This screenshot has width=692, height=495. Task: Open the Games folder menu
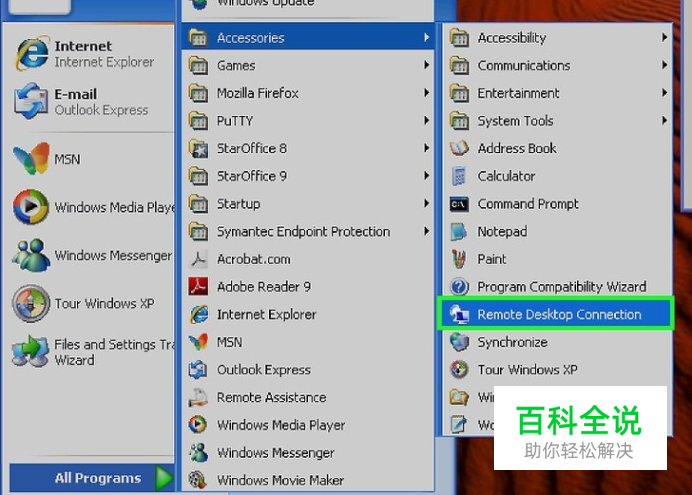click(x=308, y=65)
